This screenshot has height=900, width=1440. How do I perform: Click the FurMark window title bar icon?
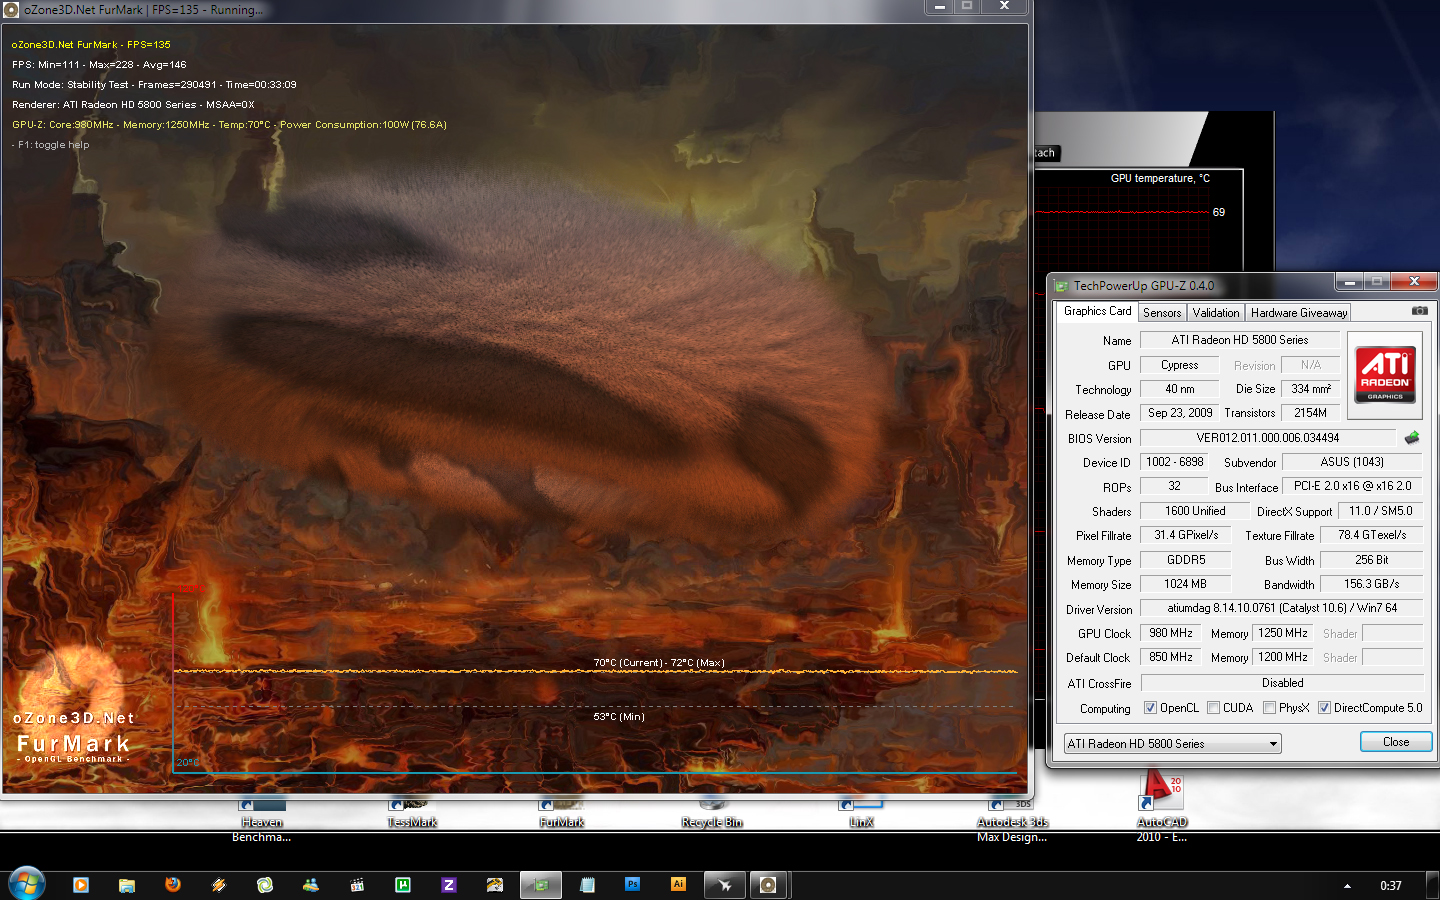tap(11, 9)
